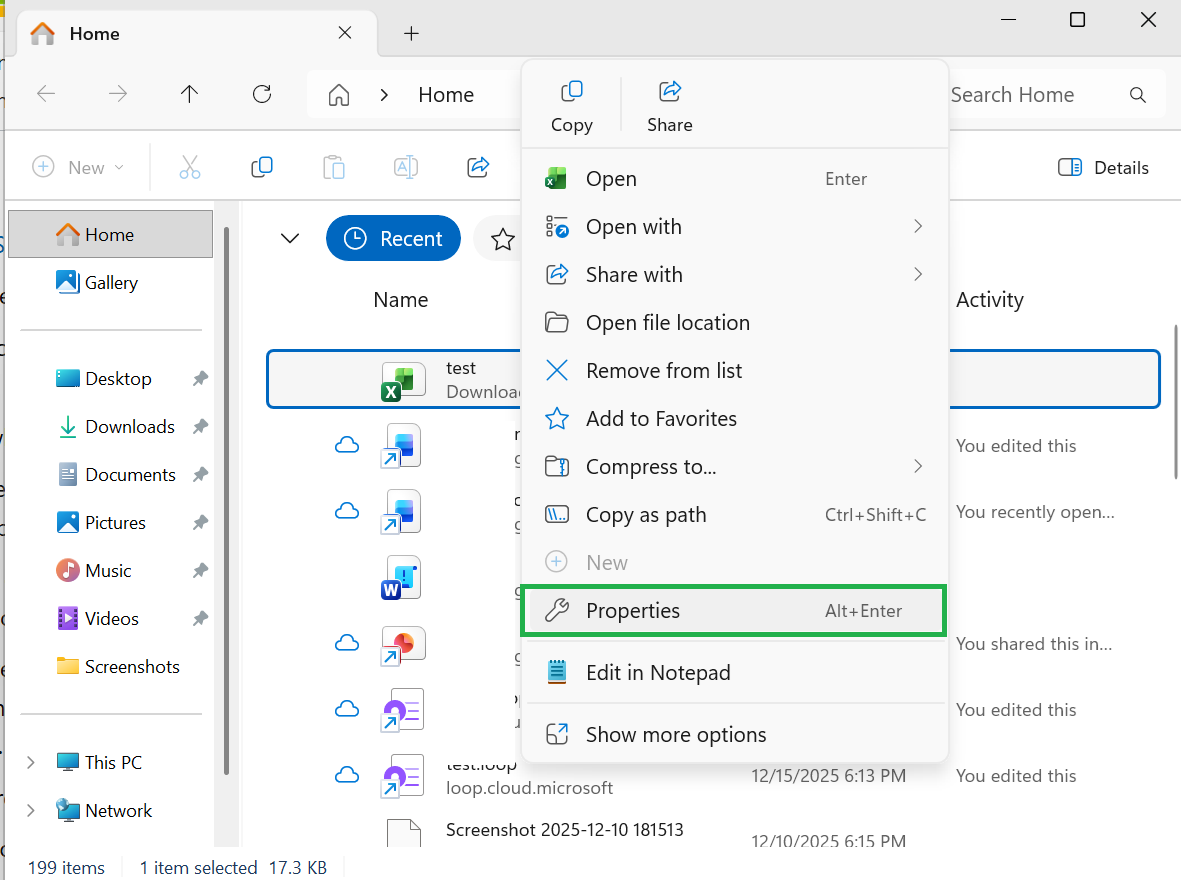Select the test.loop file row

[713, 776]
